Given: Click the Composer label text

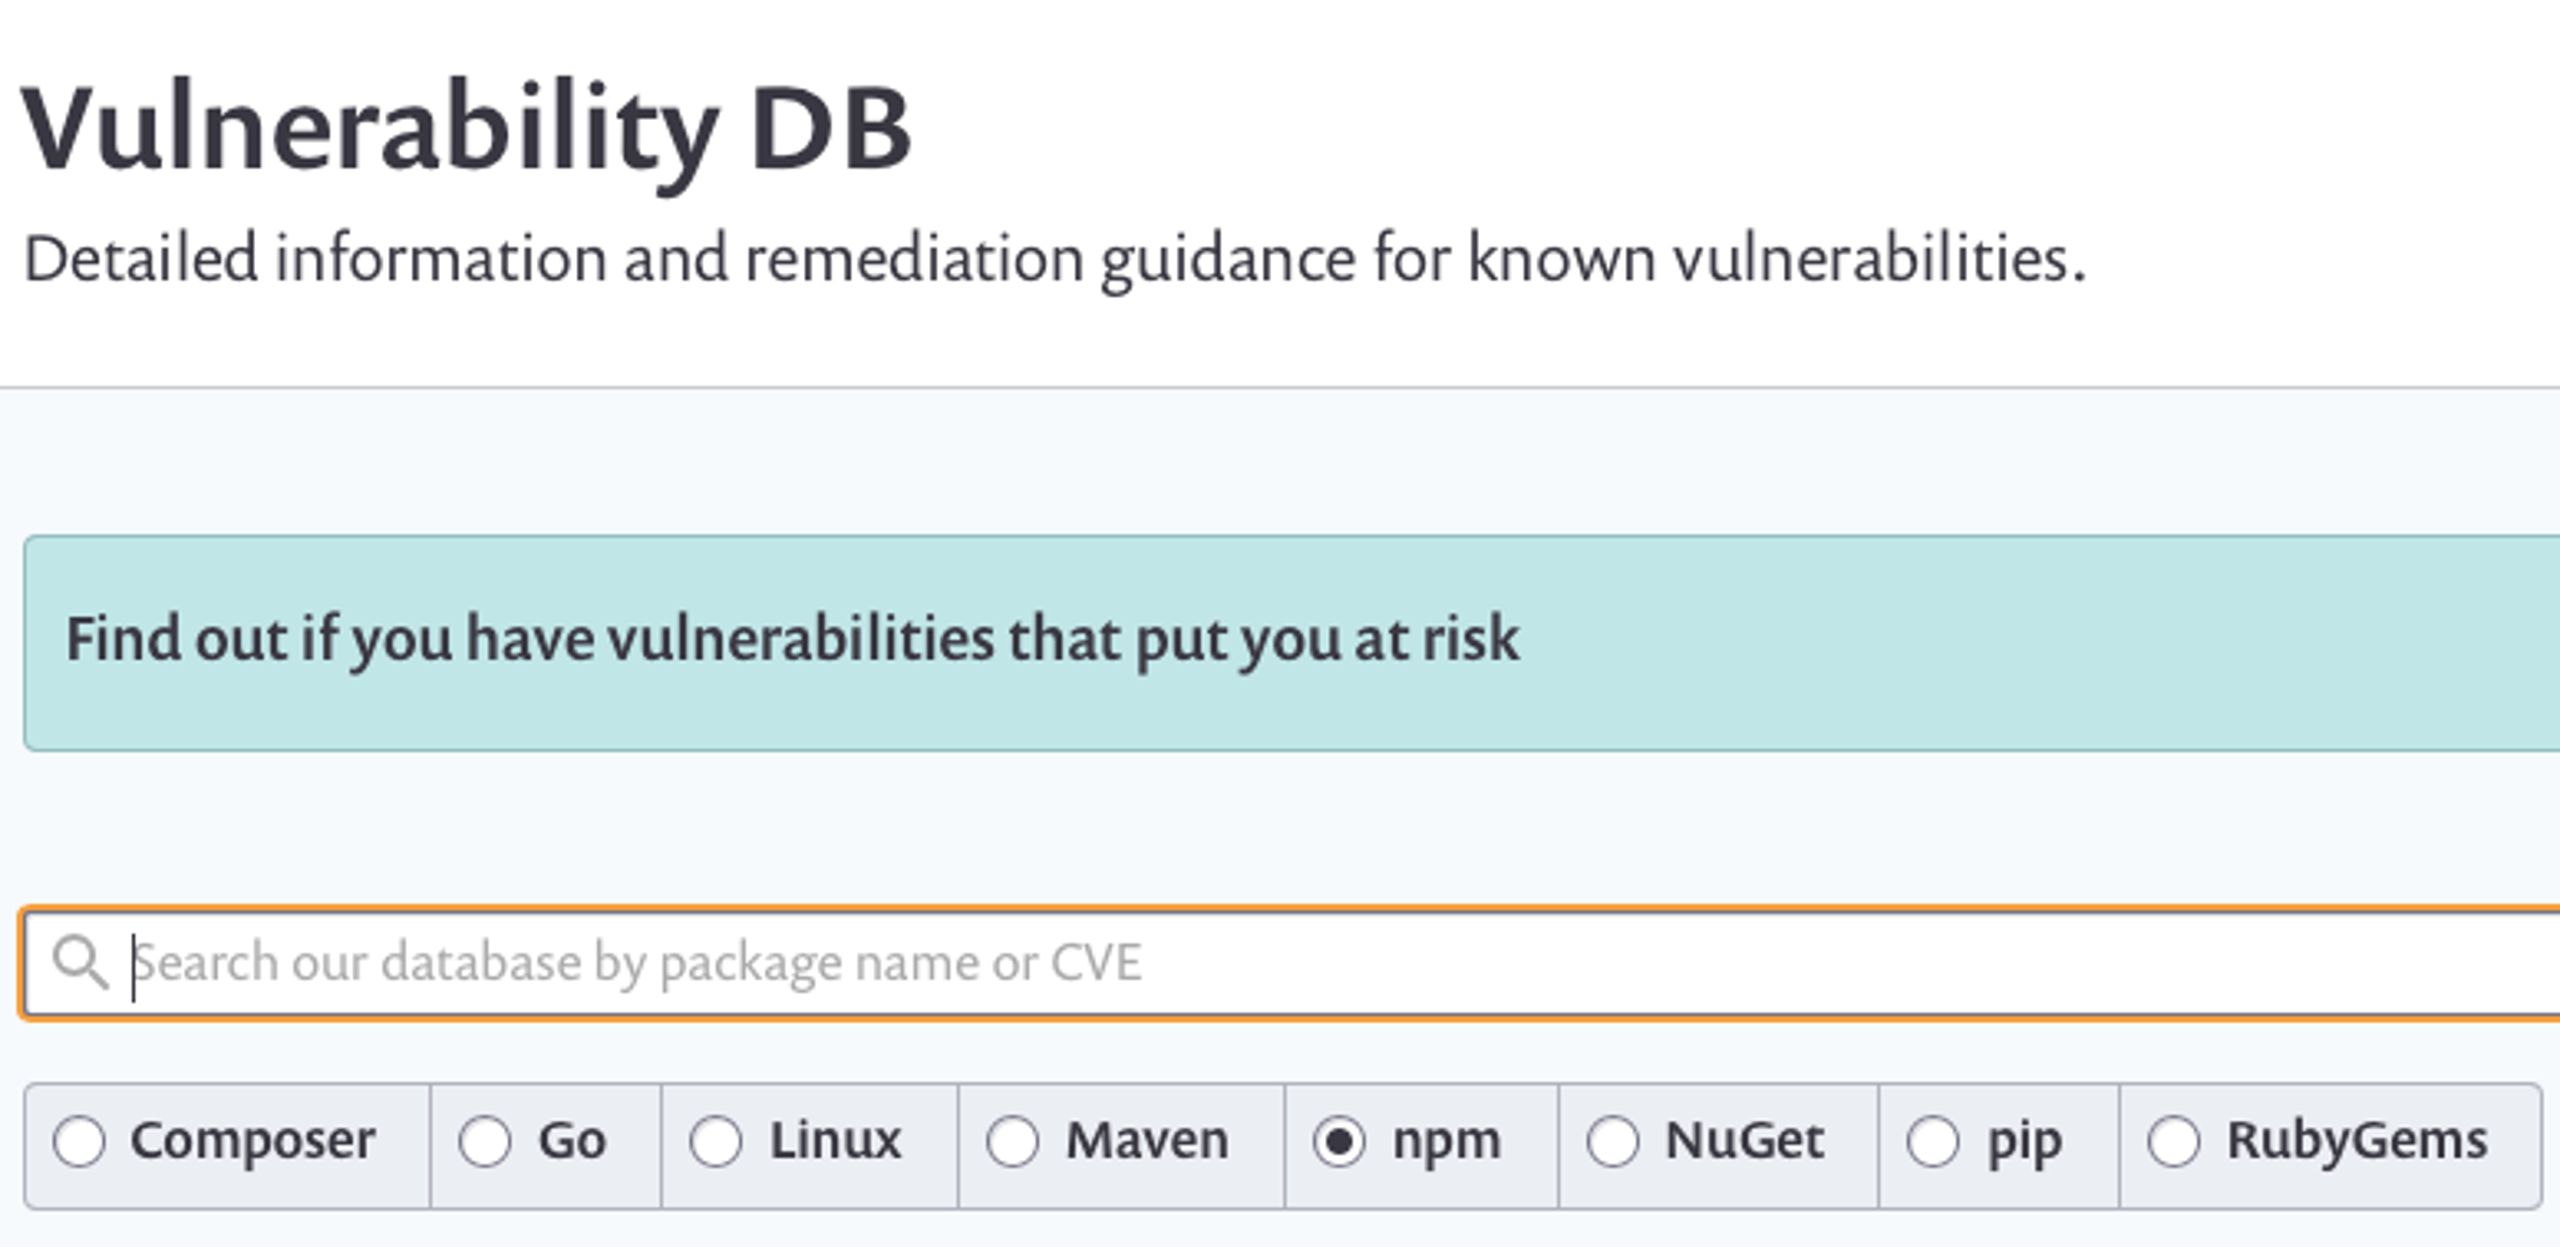Looking at the screenshot, I should pyautogui.click(x=253, y=1141).
